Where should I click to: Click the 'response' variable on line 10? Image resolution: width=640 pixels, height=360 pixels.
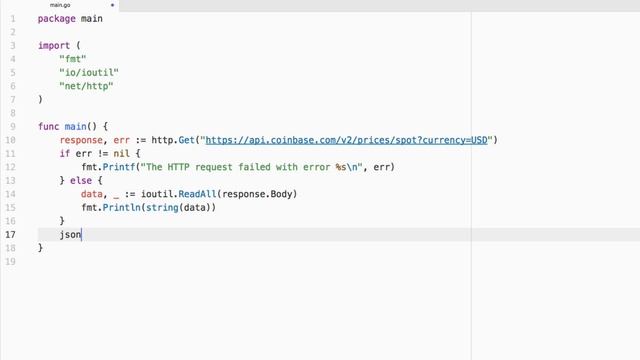[81, 140]
